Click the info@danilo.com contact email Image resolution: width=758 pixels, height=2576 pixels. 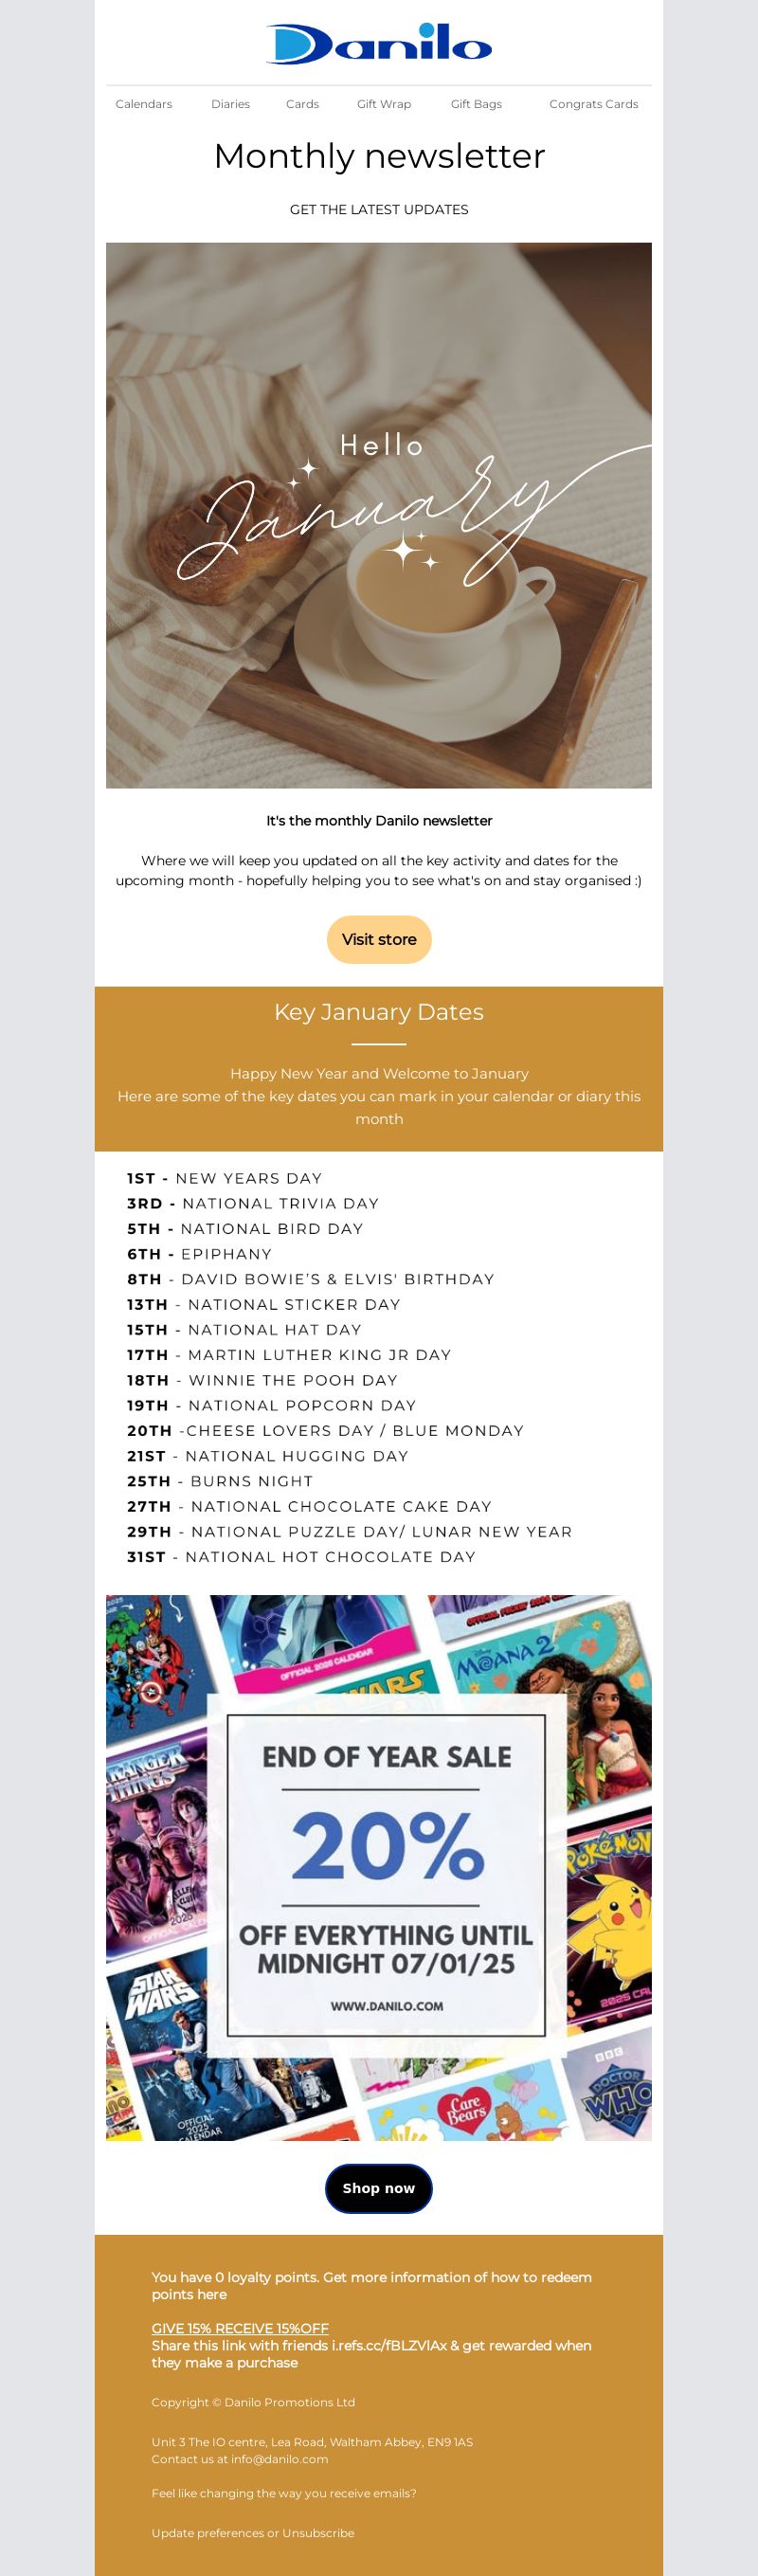pyautogui.click(x=279, y=2459)
